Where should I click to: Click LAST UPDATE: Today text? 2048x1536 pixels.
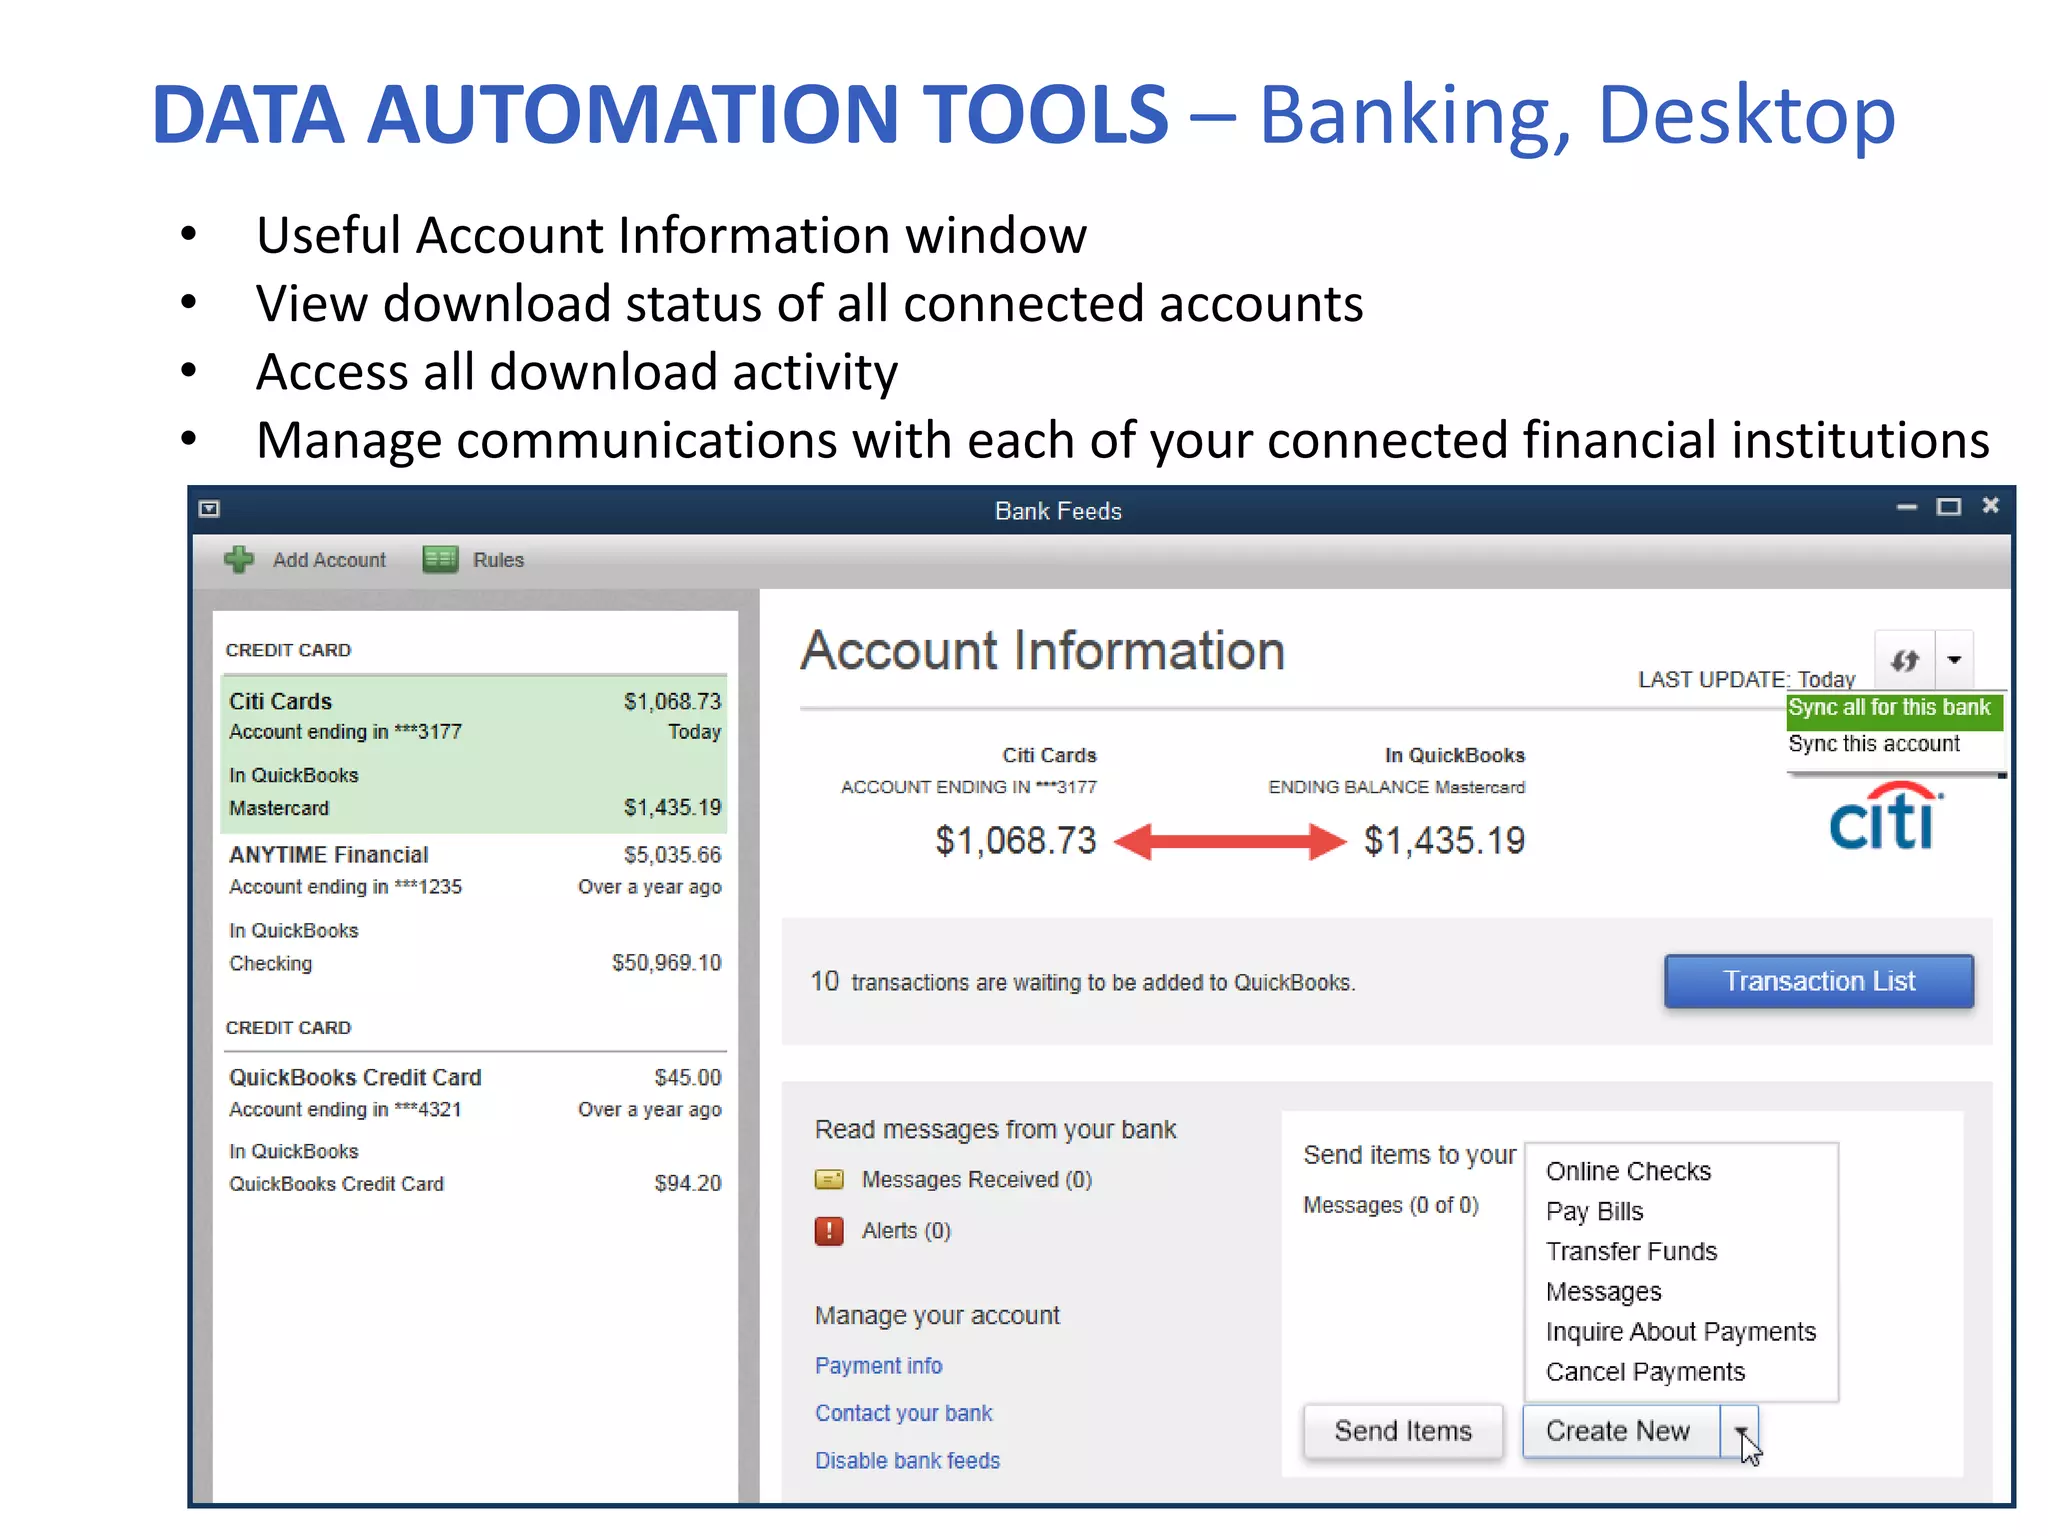(x=1746, y=680)
